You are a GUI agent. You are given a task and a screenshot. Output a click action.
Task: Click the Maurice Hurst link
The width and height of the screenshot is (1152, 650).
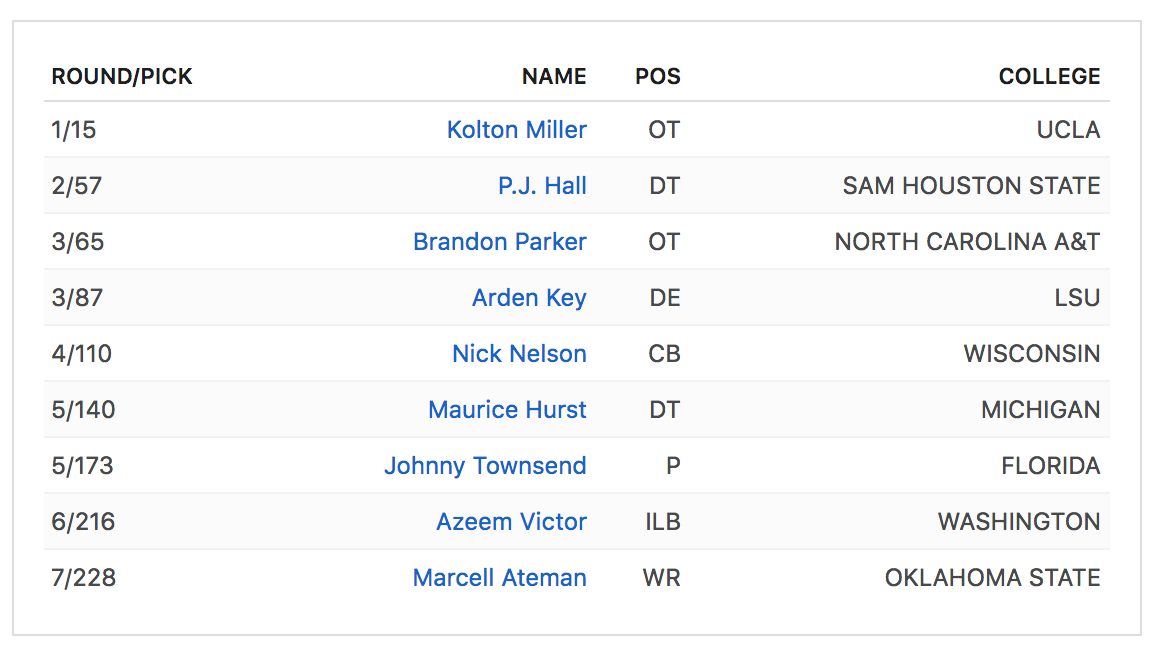click(x=507, y=410)
